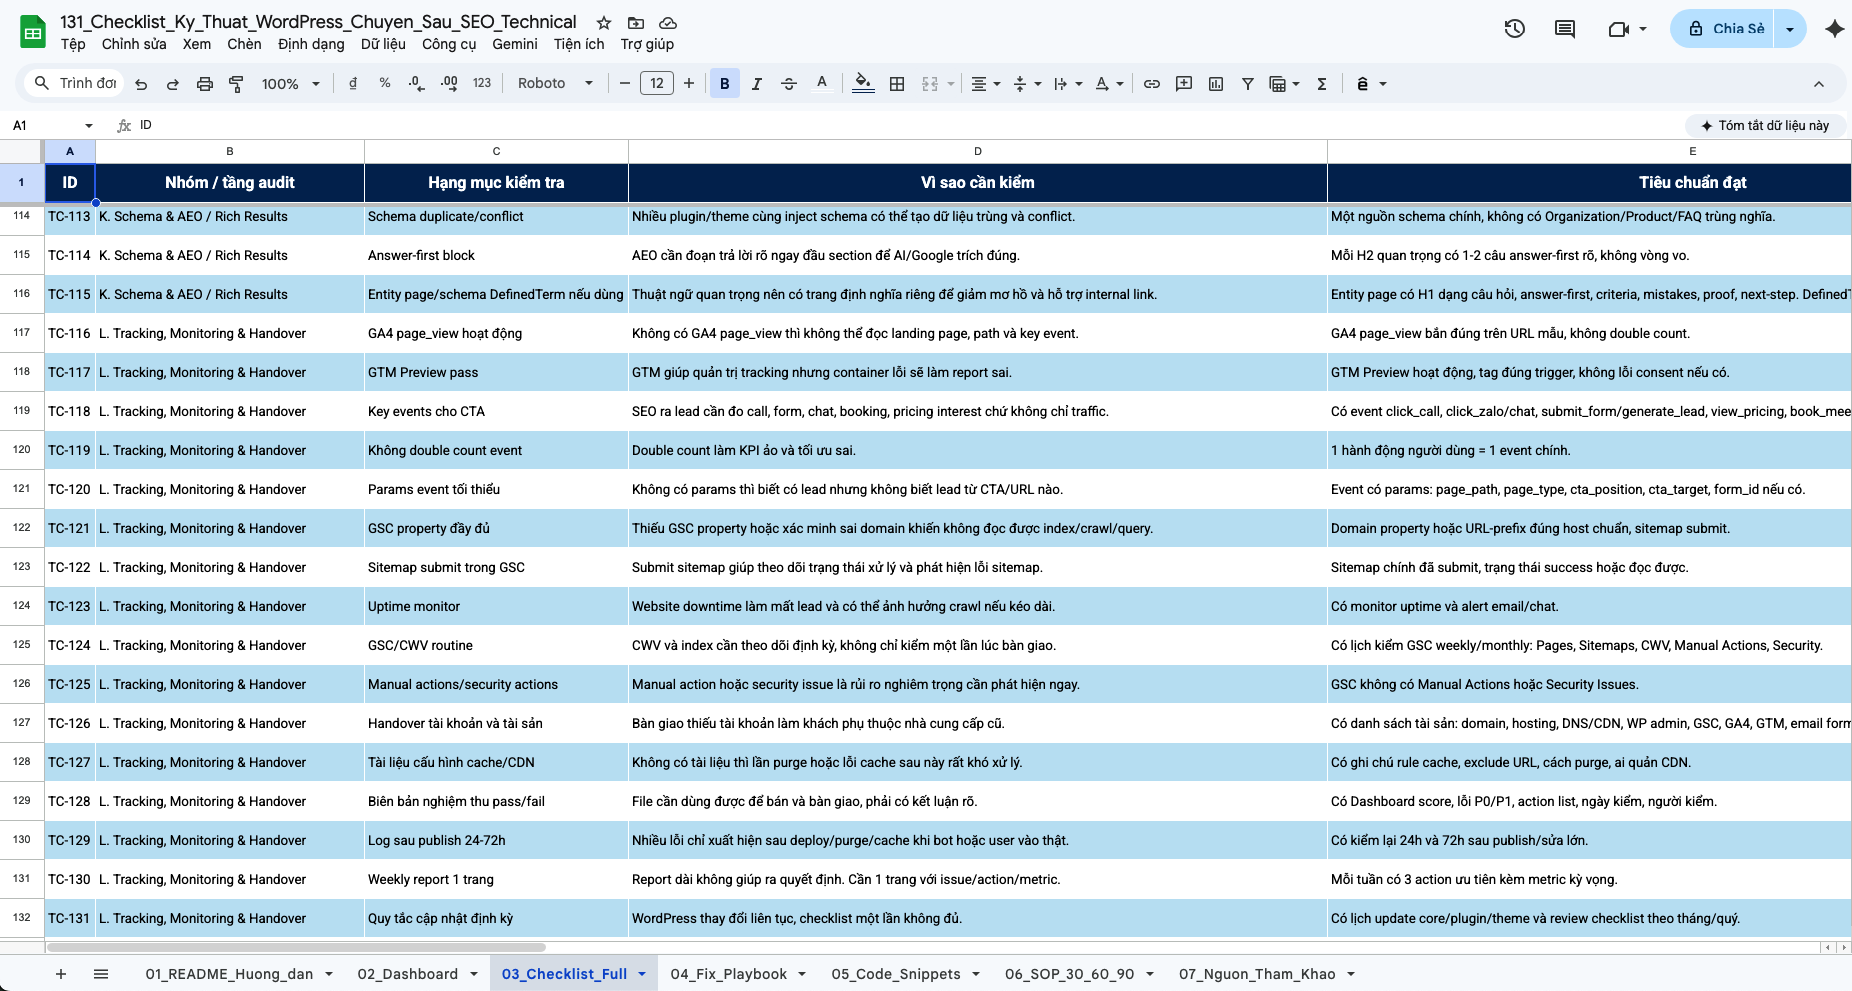Open the table views dropdown
Image resolution: width=1852 pixels, height=991 pixels.
1284,84
